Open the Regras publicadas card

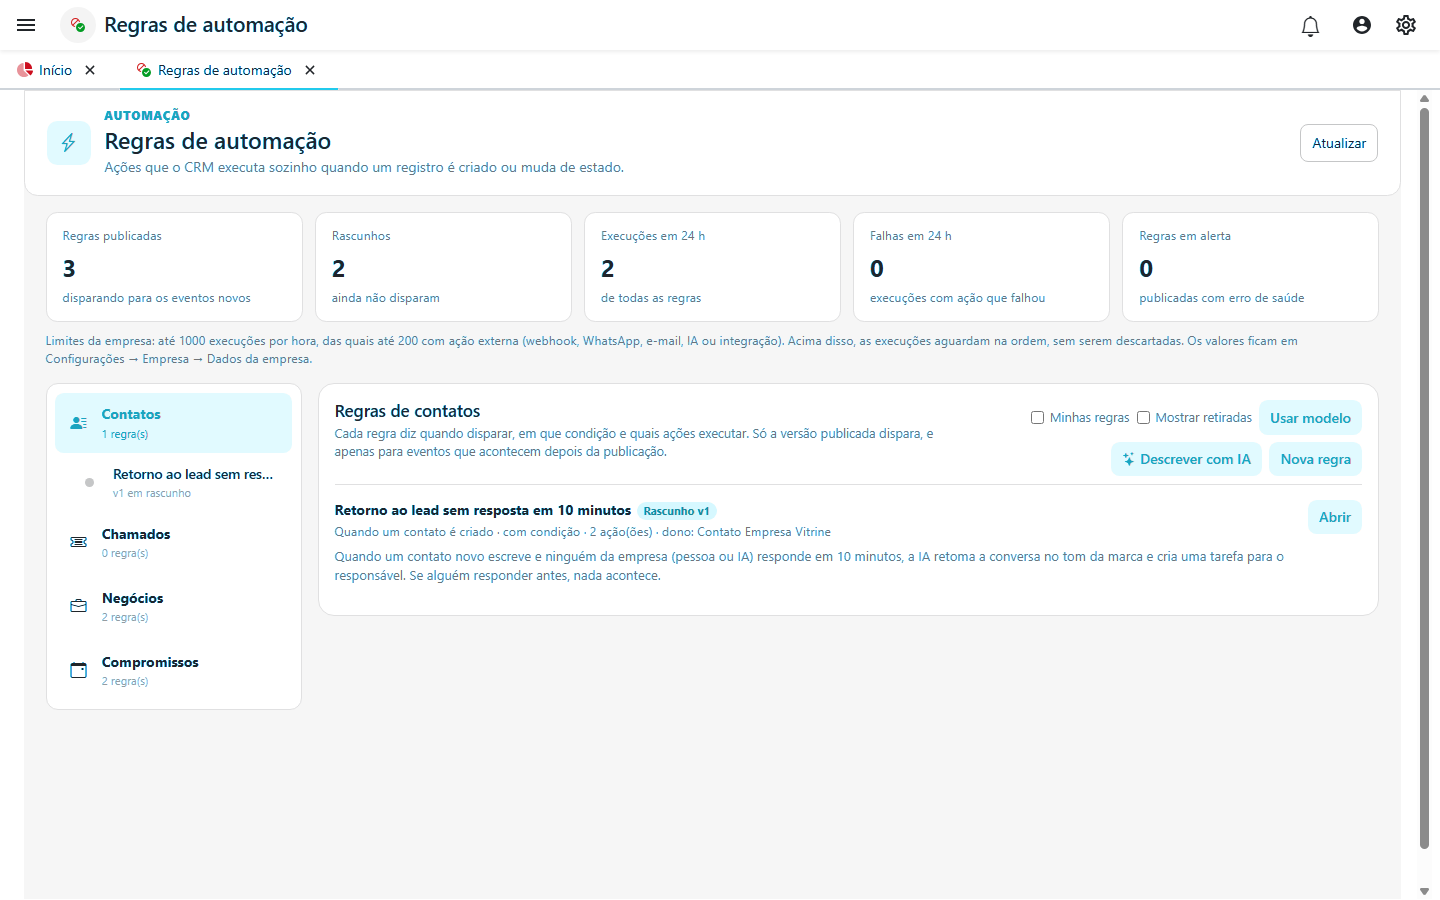174,267
